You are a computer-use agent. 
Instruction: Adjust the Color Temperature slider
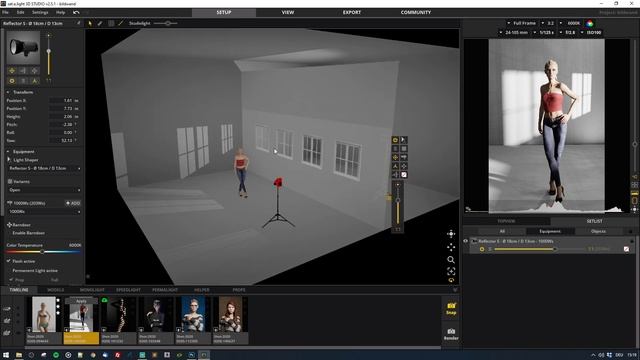[42, 252]
